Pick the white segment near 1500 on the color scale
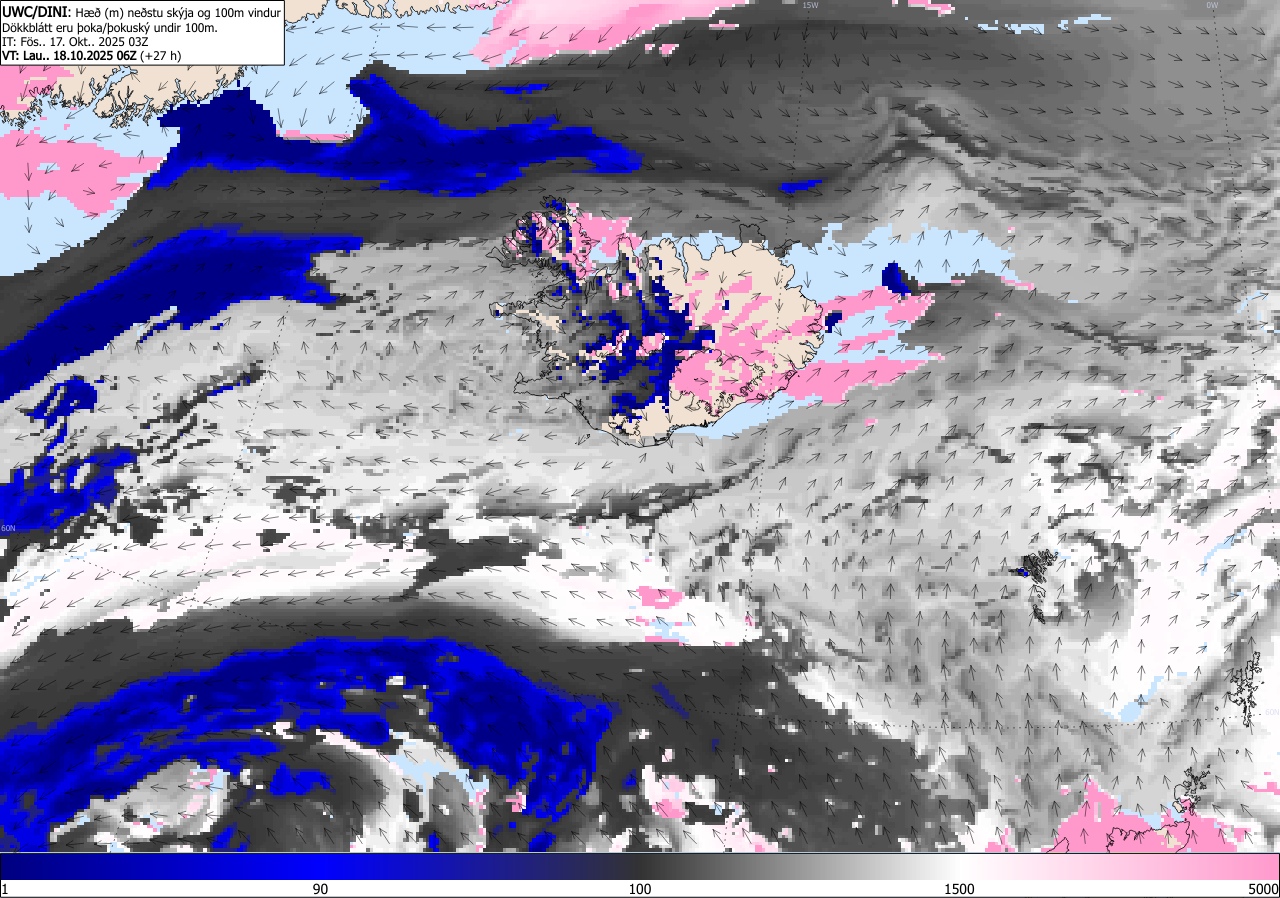 coord(960,866)
